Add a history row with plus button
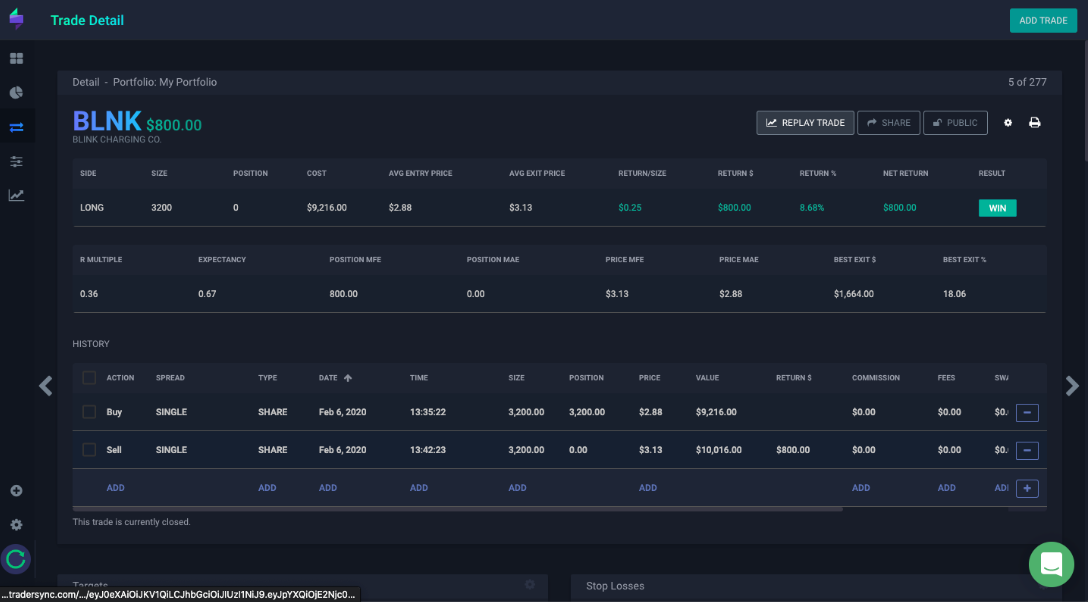1088x602 pixels. (1027, 488)
